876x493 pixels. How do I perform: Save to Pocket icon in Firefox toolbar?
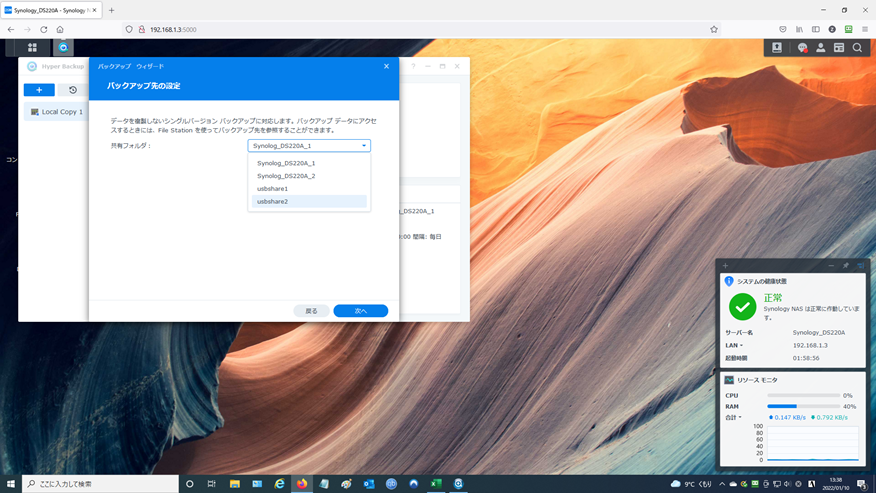[x=783, y=30]
